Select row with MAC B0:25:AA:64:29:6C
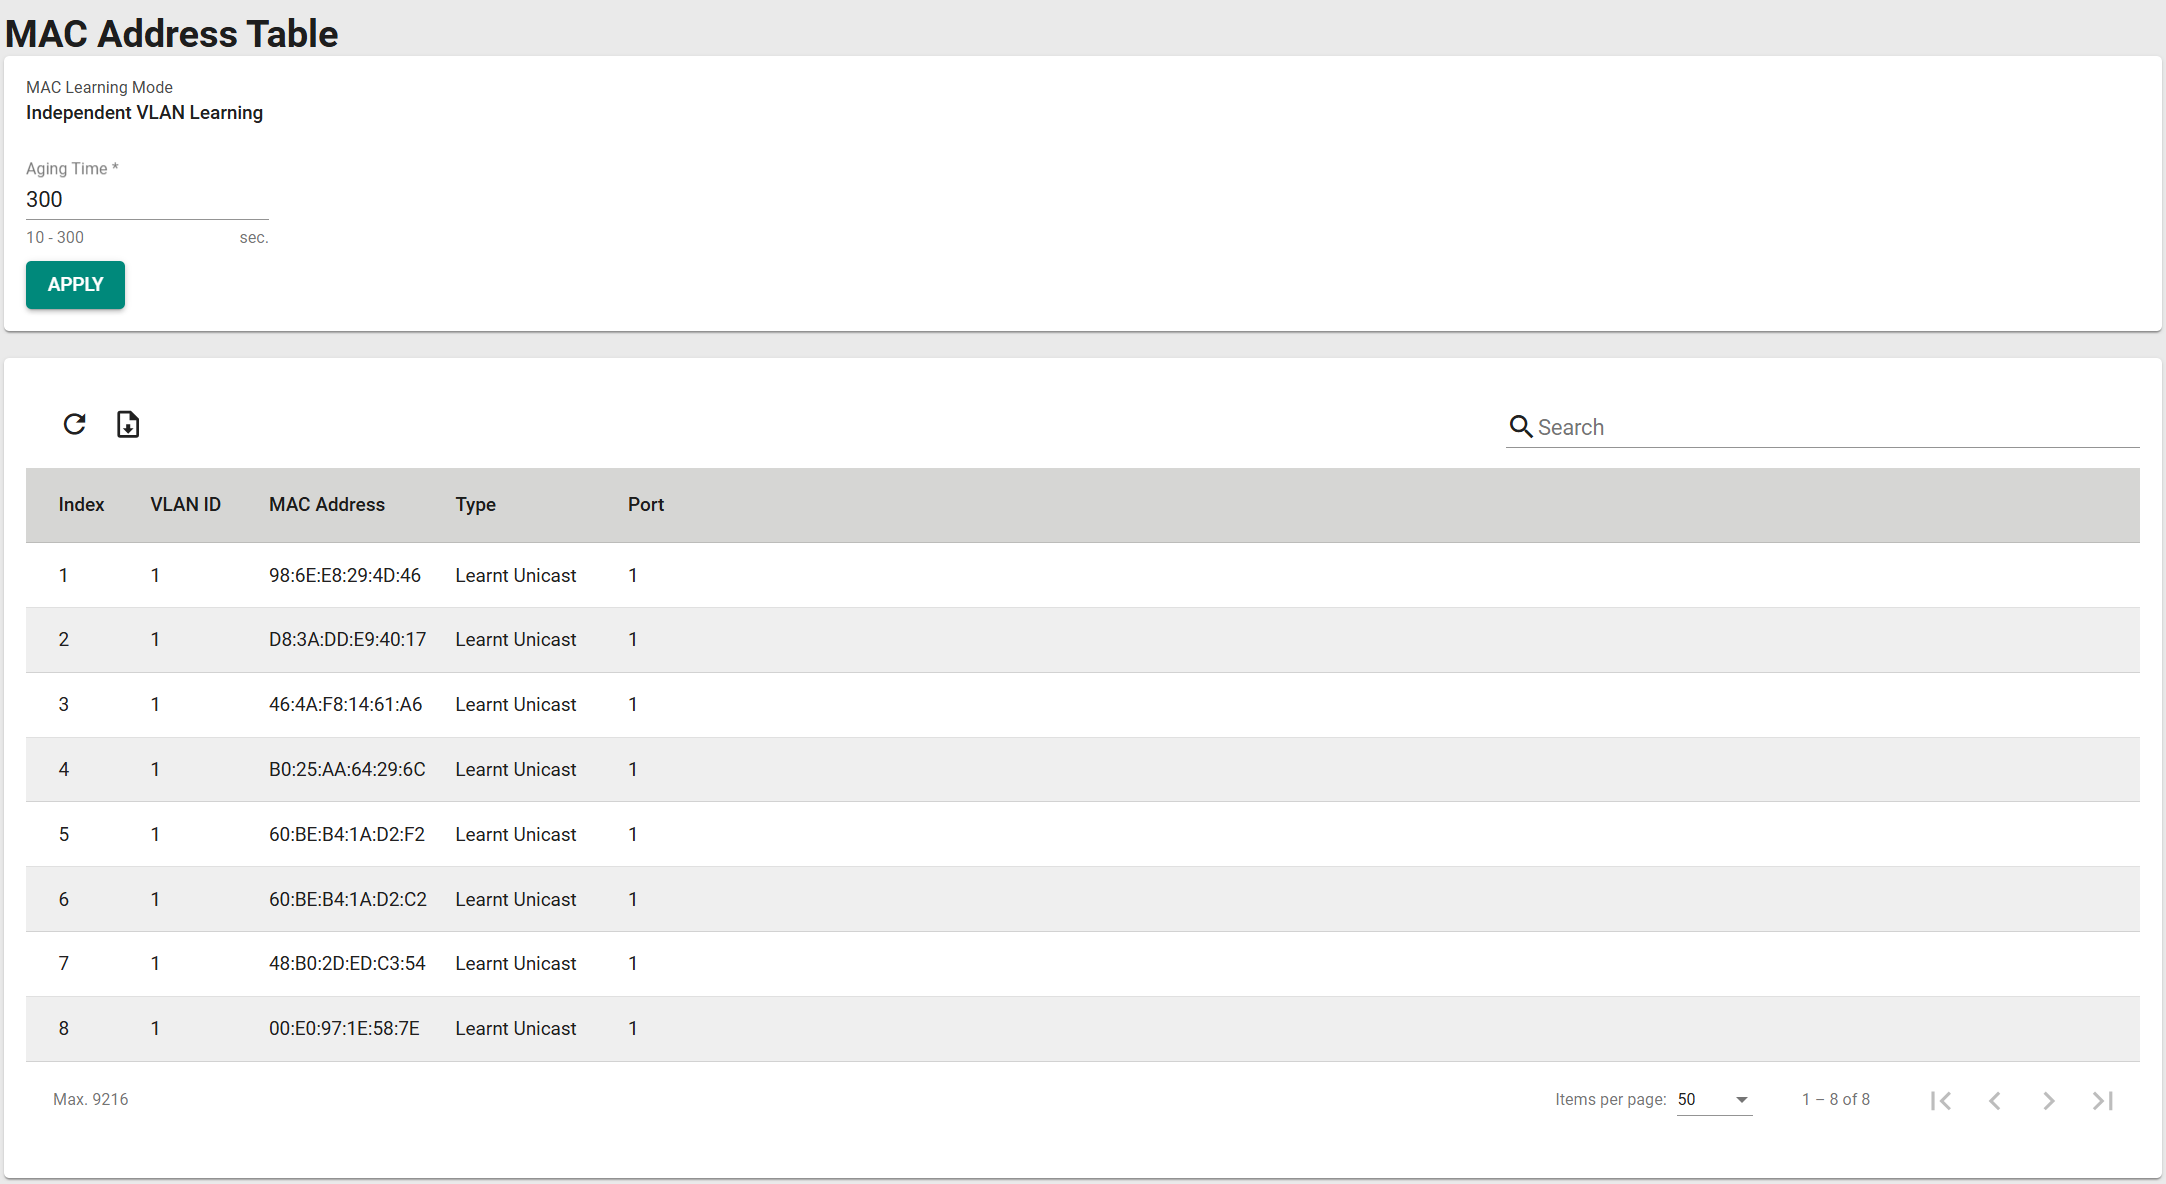 (x=346, y=770)
